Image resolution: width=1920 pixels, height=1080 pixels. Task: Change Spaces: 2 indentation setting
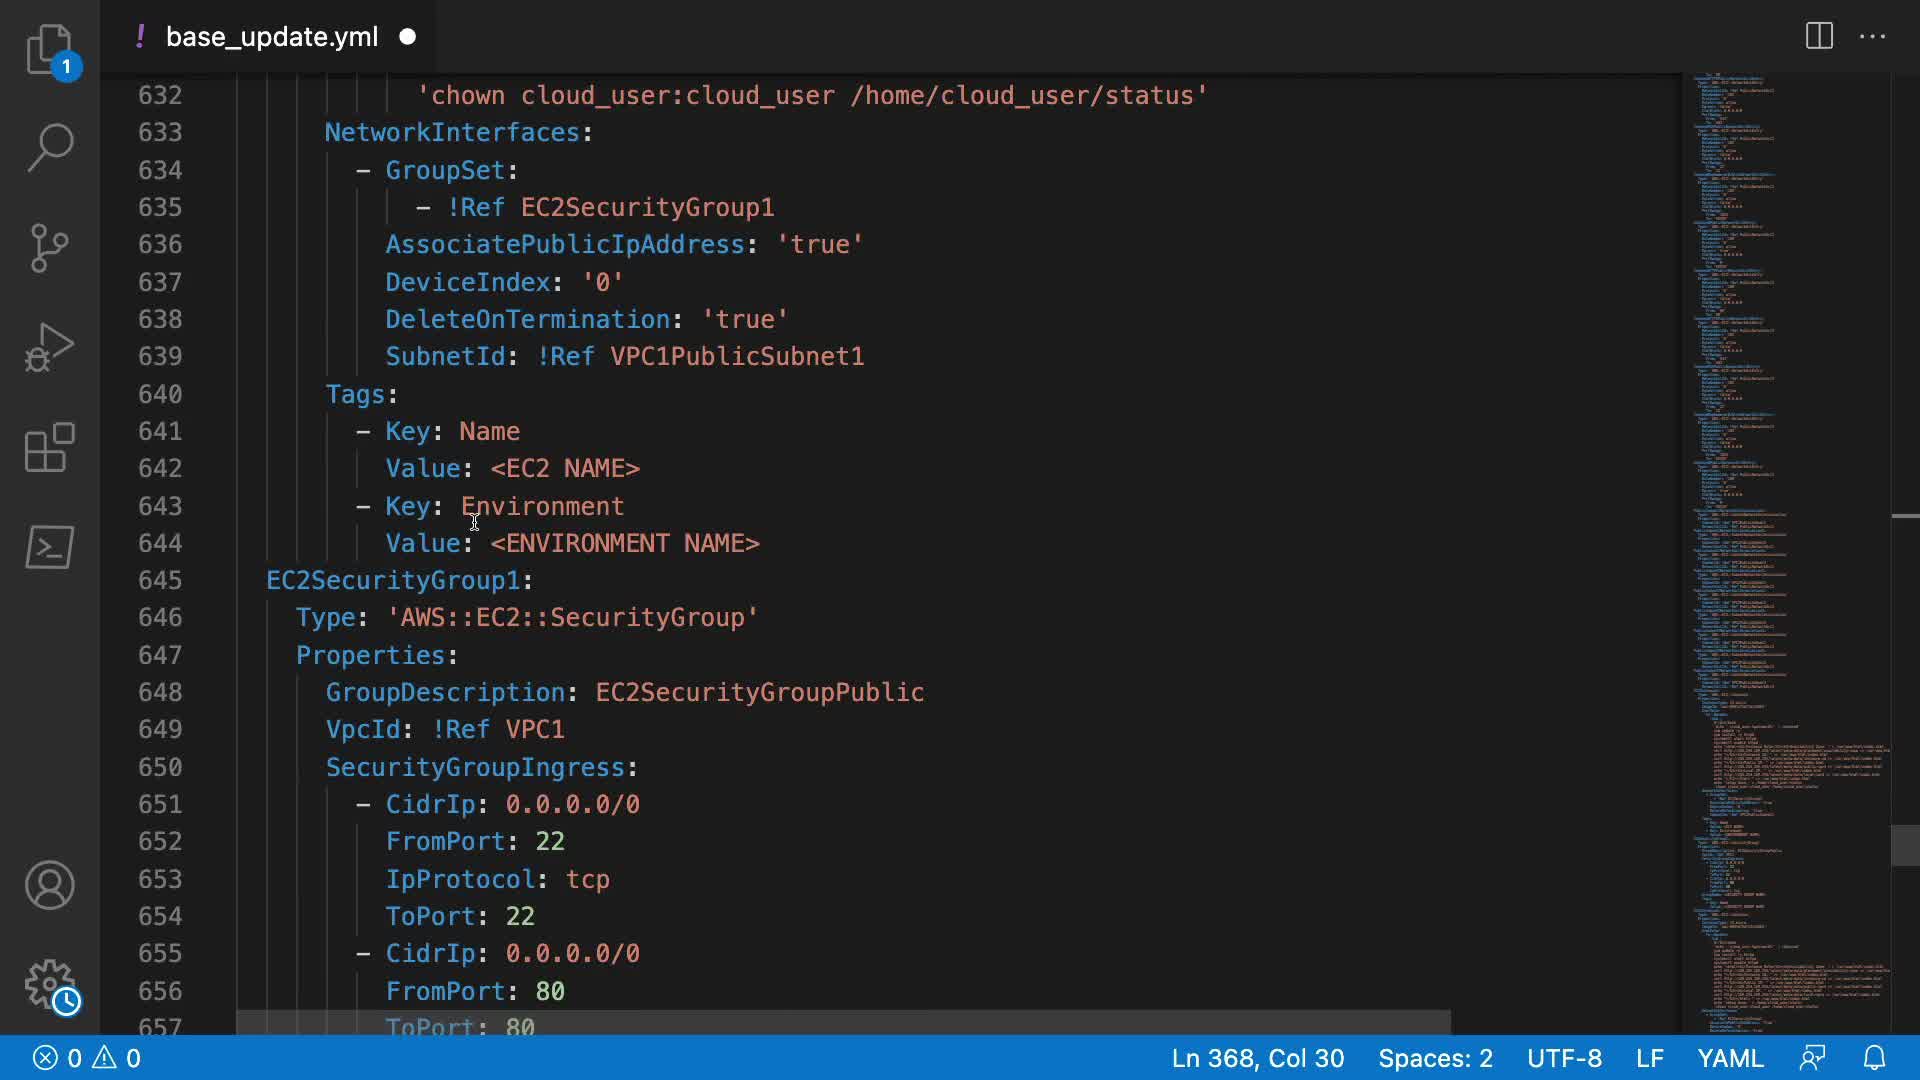(x=1435, y=1058)
